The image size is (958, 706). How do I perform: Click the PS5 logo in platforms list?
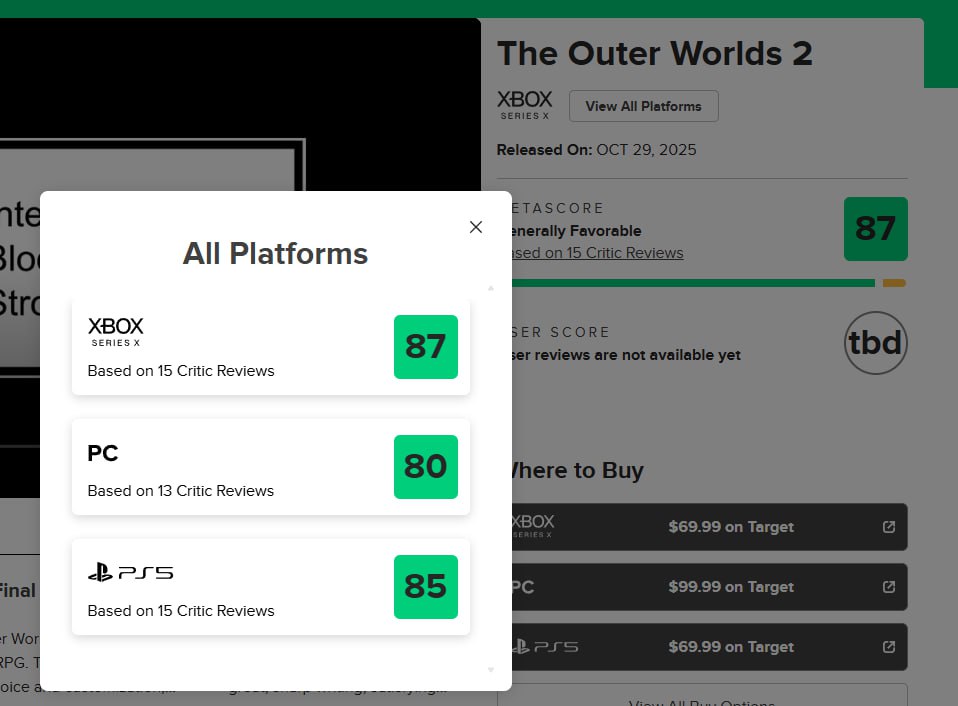coord(130,573)
